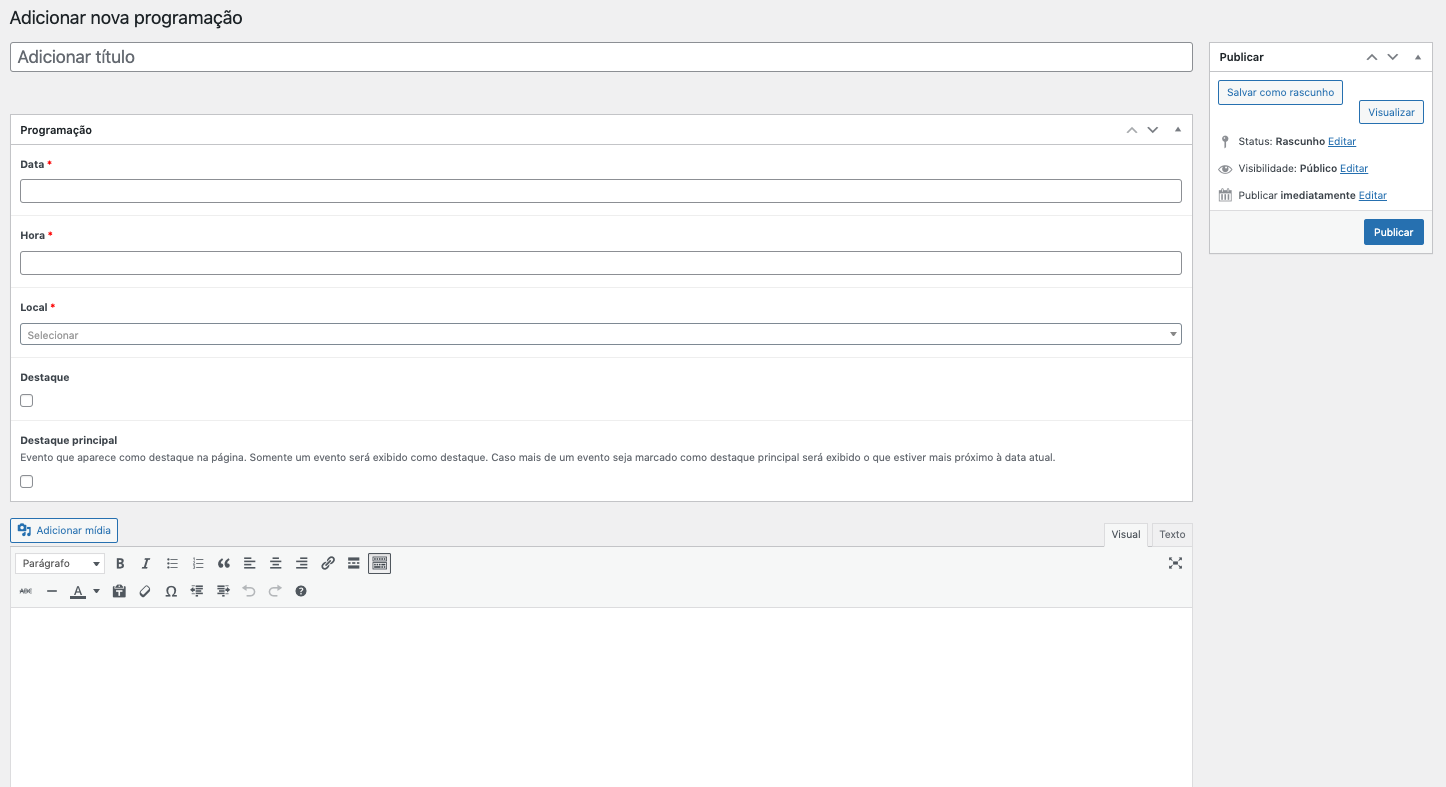The height and width of the screenshot is (787, 1446).
Task: Toggle bold formatting in the editor
Action: pyautogui.click(x=120, y=564)
